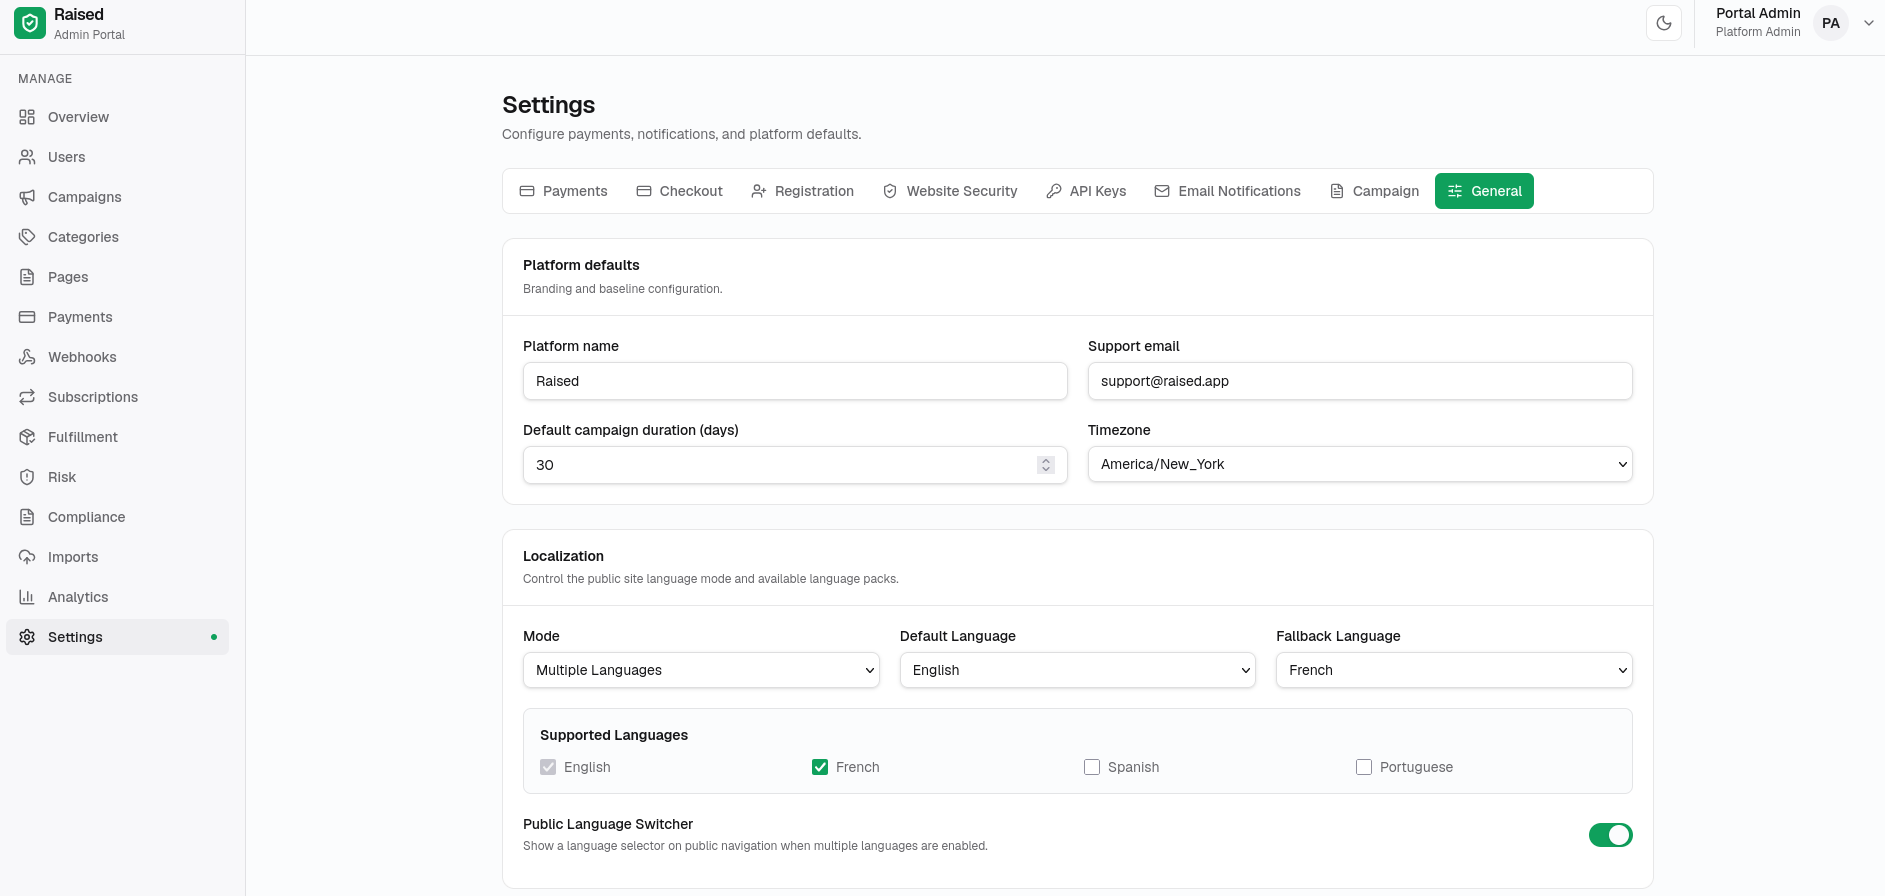Click the Webhooks icon in sidebar
The image size is (1885, 896).
coord(27,357)
